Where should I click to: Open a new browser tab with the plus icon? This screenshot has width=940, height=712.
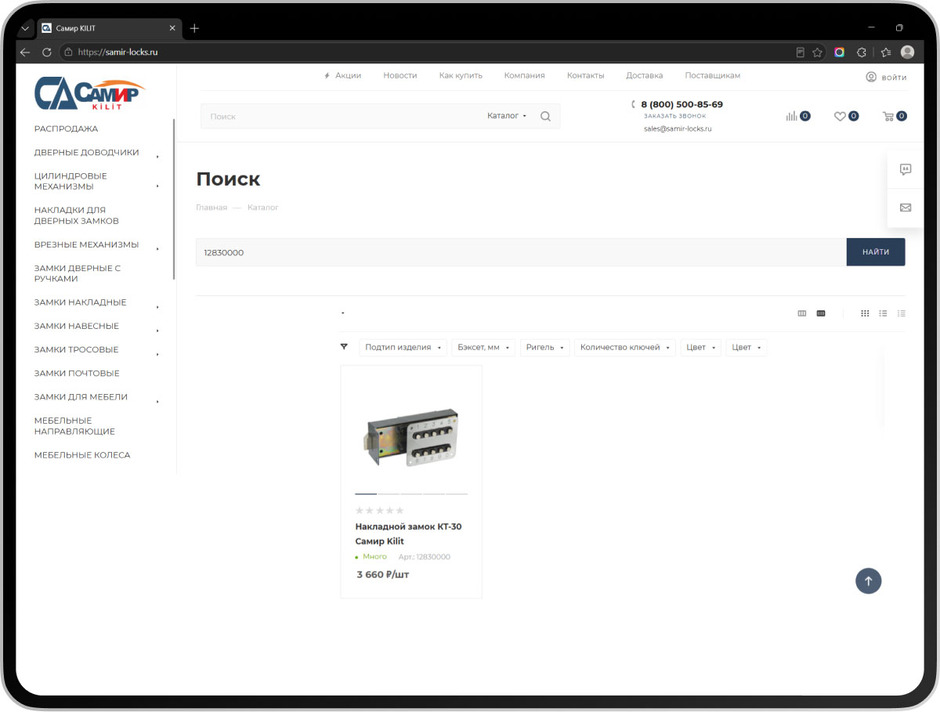194,28
